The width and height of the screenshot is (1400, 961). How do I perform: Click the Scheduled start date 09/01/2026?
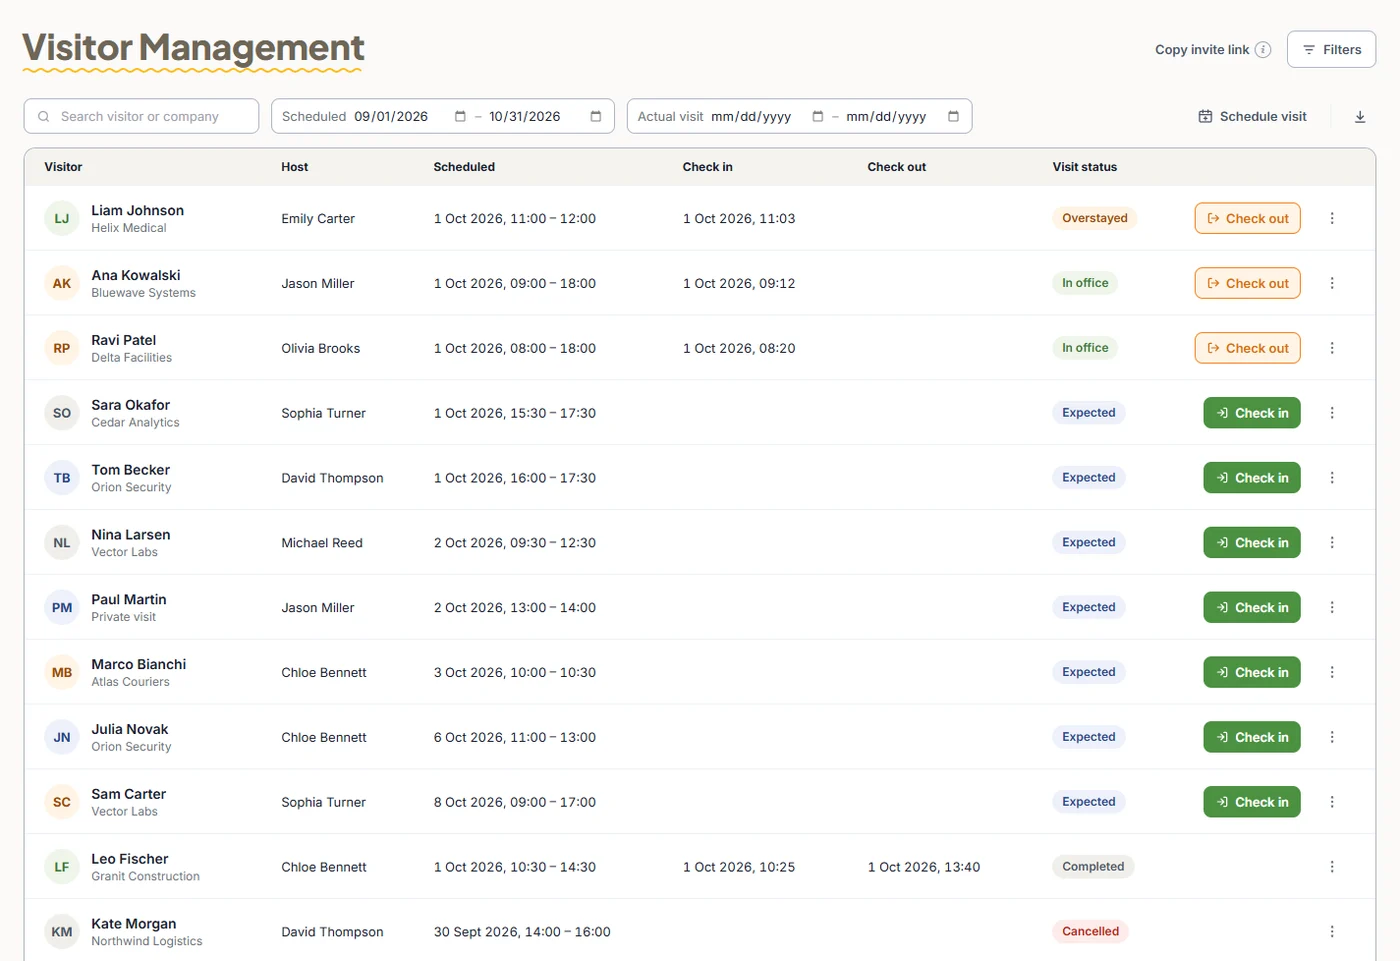391,117
